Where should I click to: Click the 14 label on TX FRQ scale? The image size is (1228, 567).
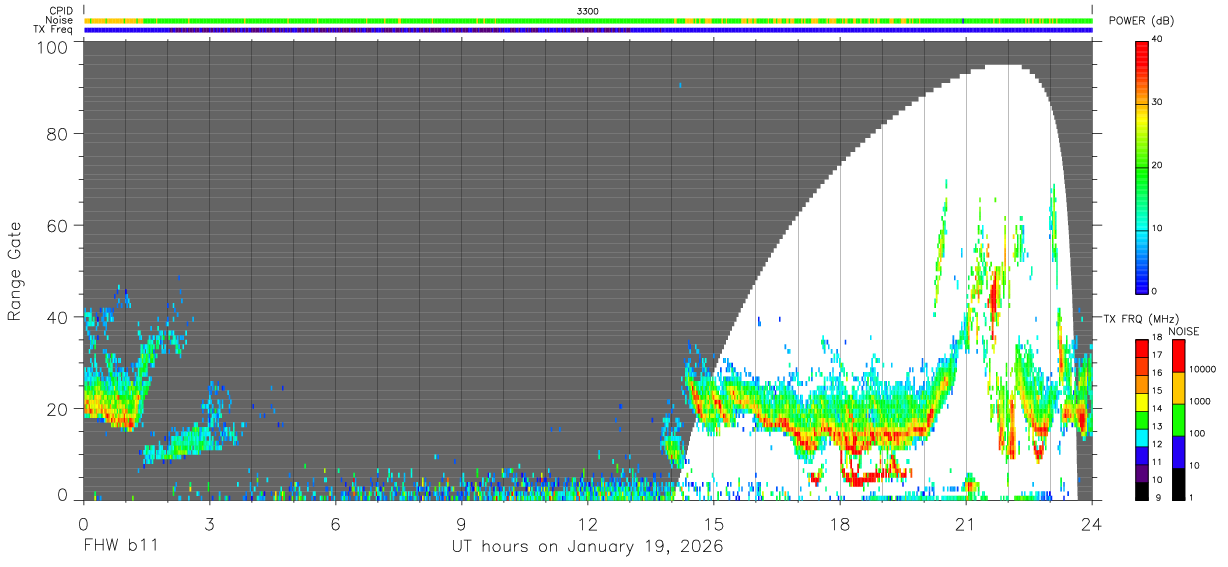coord(1156,408)
